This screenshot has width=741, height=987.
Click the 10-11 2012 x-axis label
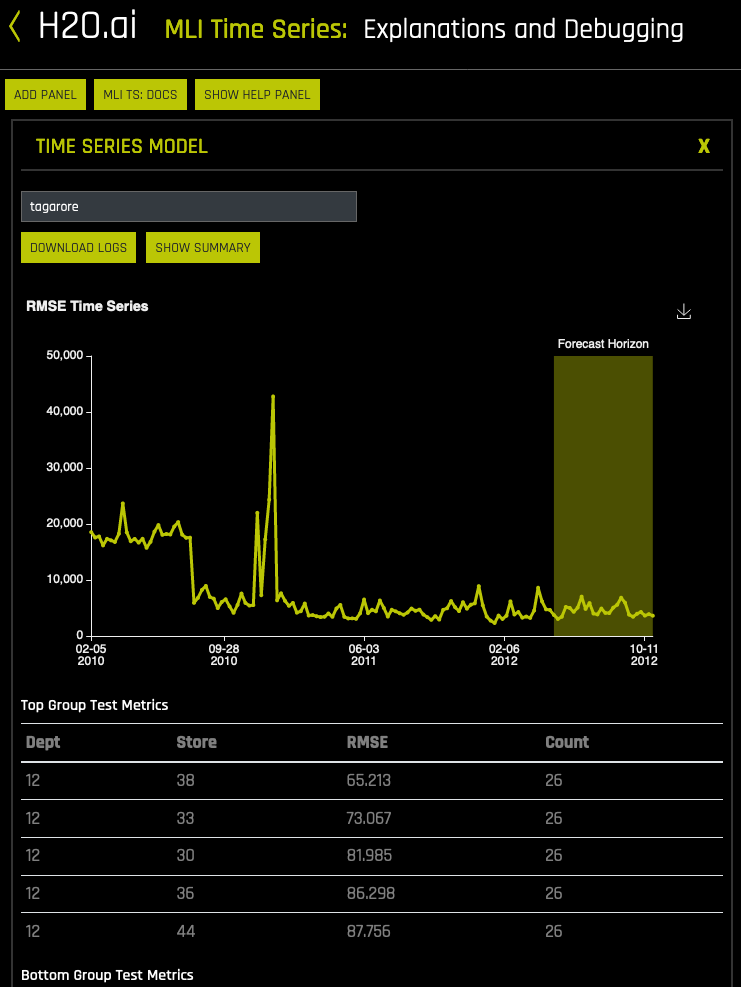(644, 655)
